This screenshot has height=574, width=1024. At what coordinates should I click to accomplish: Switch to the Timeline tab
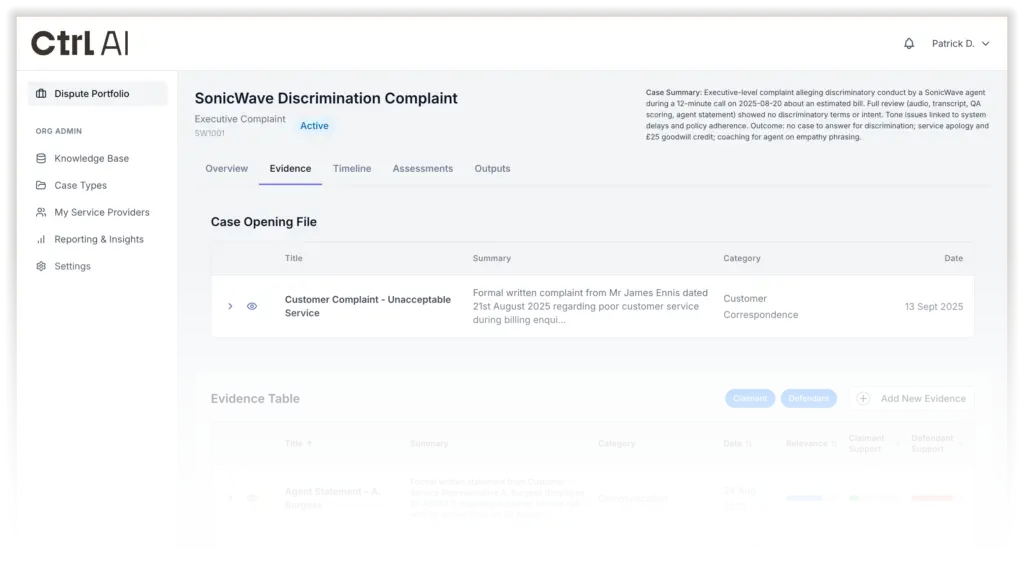click(352, 169)
